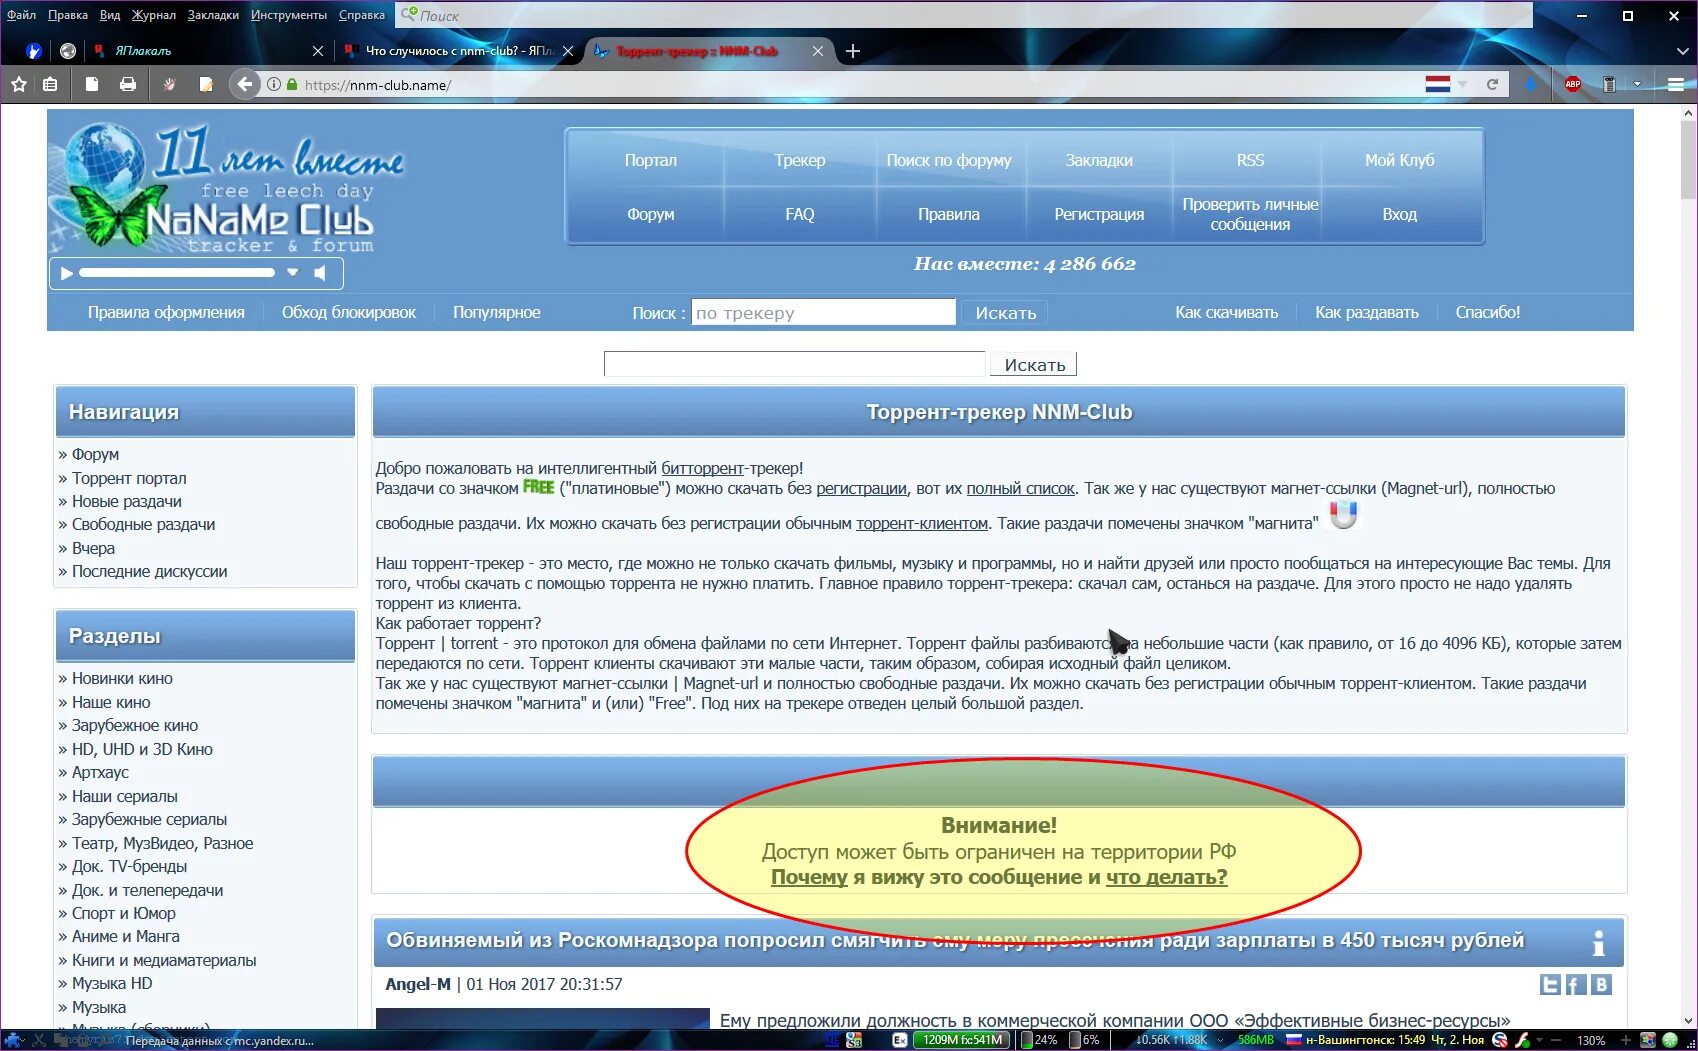Click the green padlock security icon
The width and height of the screenshot is (1698, 1051).
(x=292, y=85)
